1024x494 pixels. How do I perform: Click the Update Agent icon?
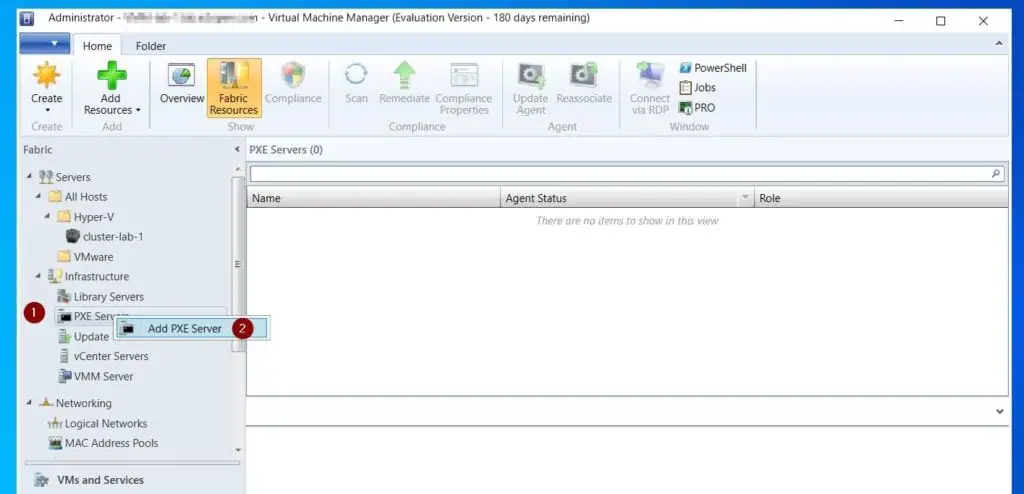pyautogui.click(x=530, y=75)
